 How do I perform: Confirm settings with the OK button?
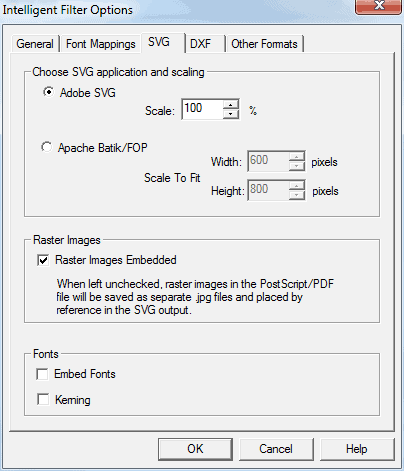(195, 449)
